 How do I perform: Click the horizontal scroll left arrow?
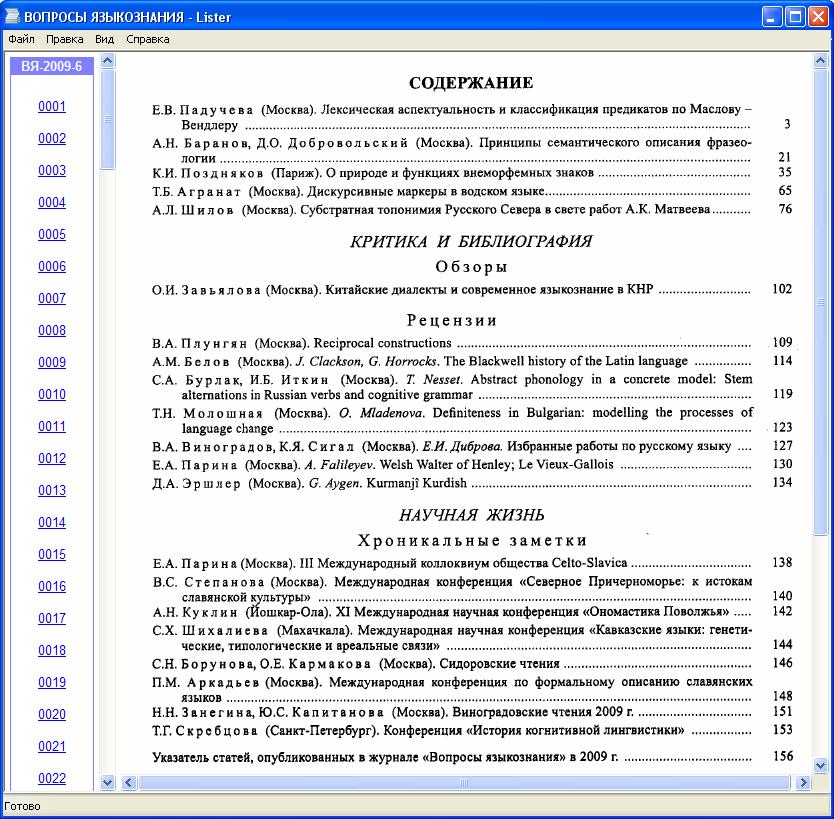[x=129, y=782]
